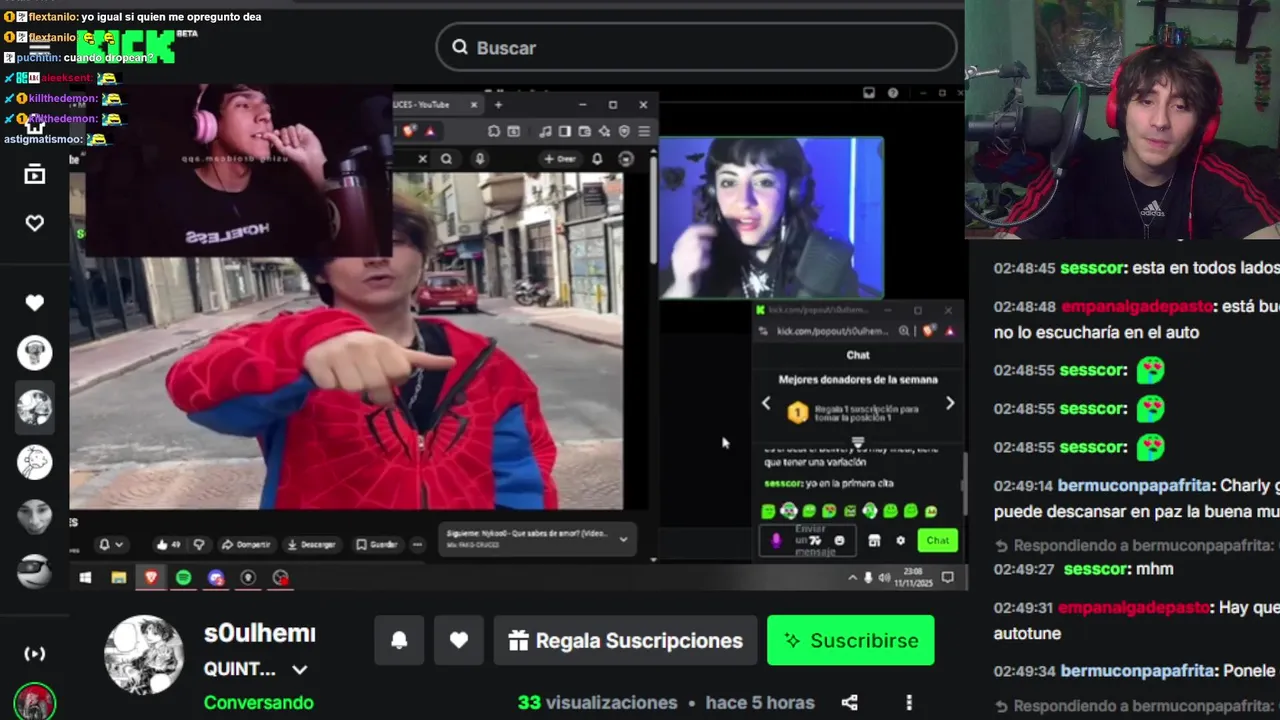Open s0ulhemi channel profile picture
1280x720 pixels.
[x=144, y=655]
